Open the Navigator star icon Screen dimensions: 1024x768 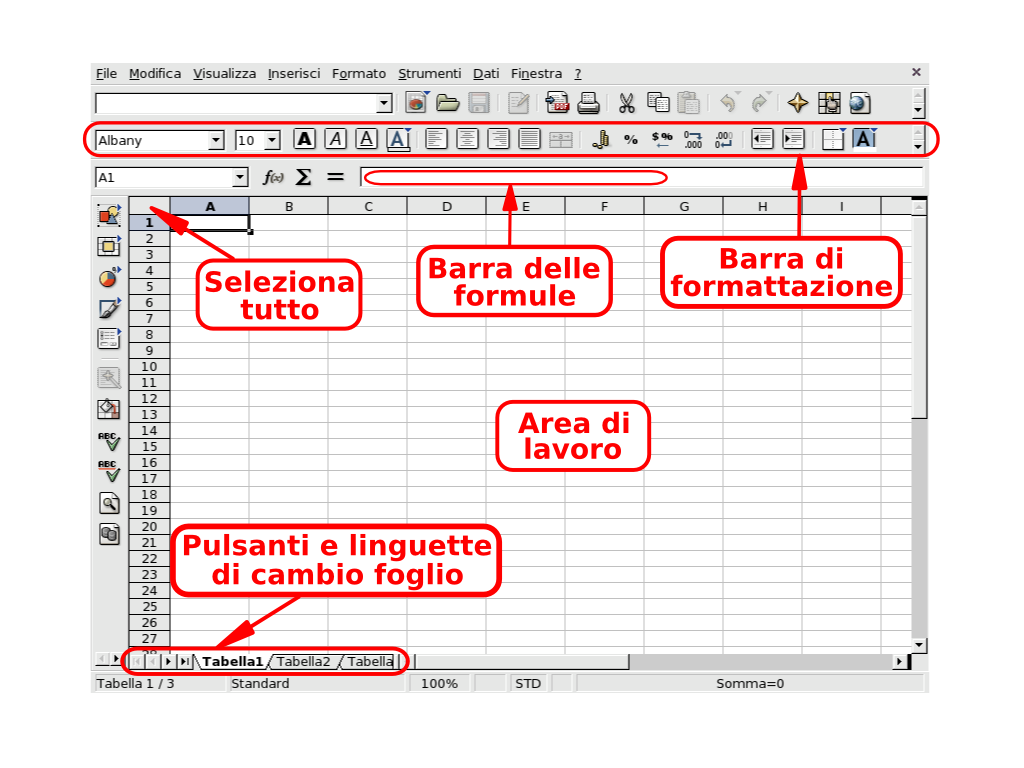coord(797,103)
